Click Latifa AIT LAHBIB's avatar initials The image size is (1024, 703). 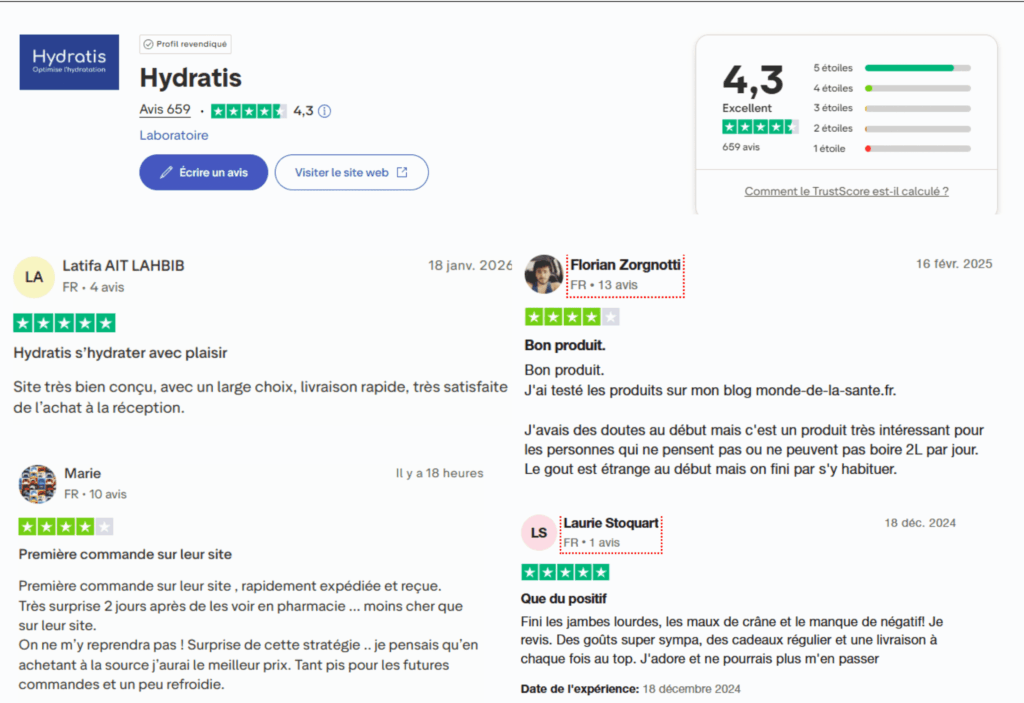coord(33,276)
